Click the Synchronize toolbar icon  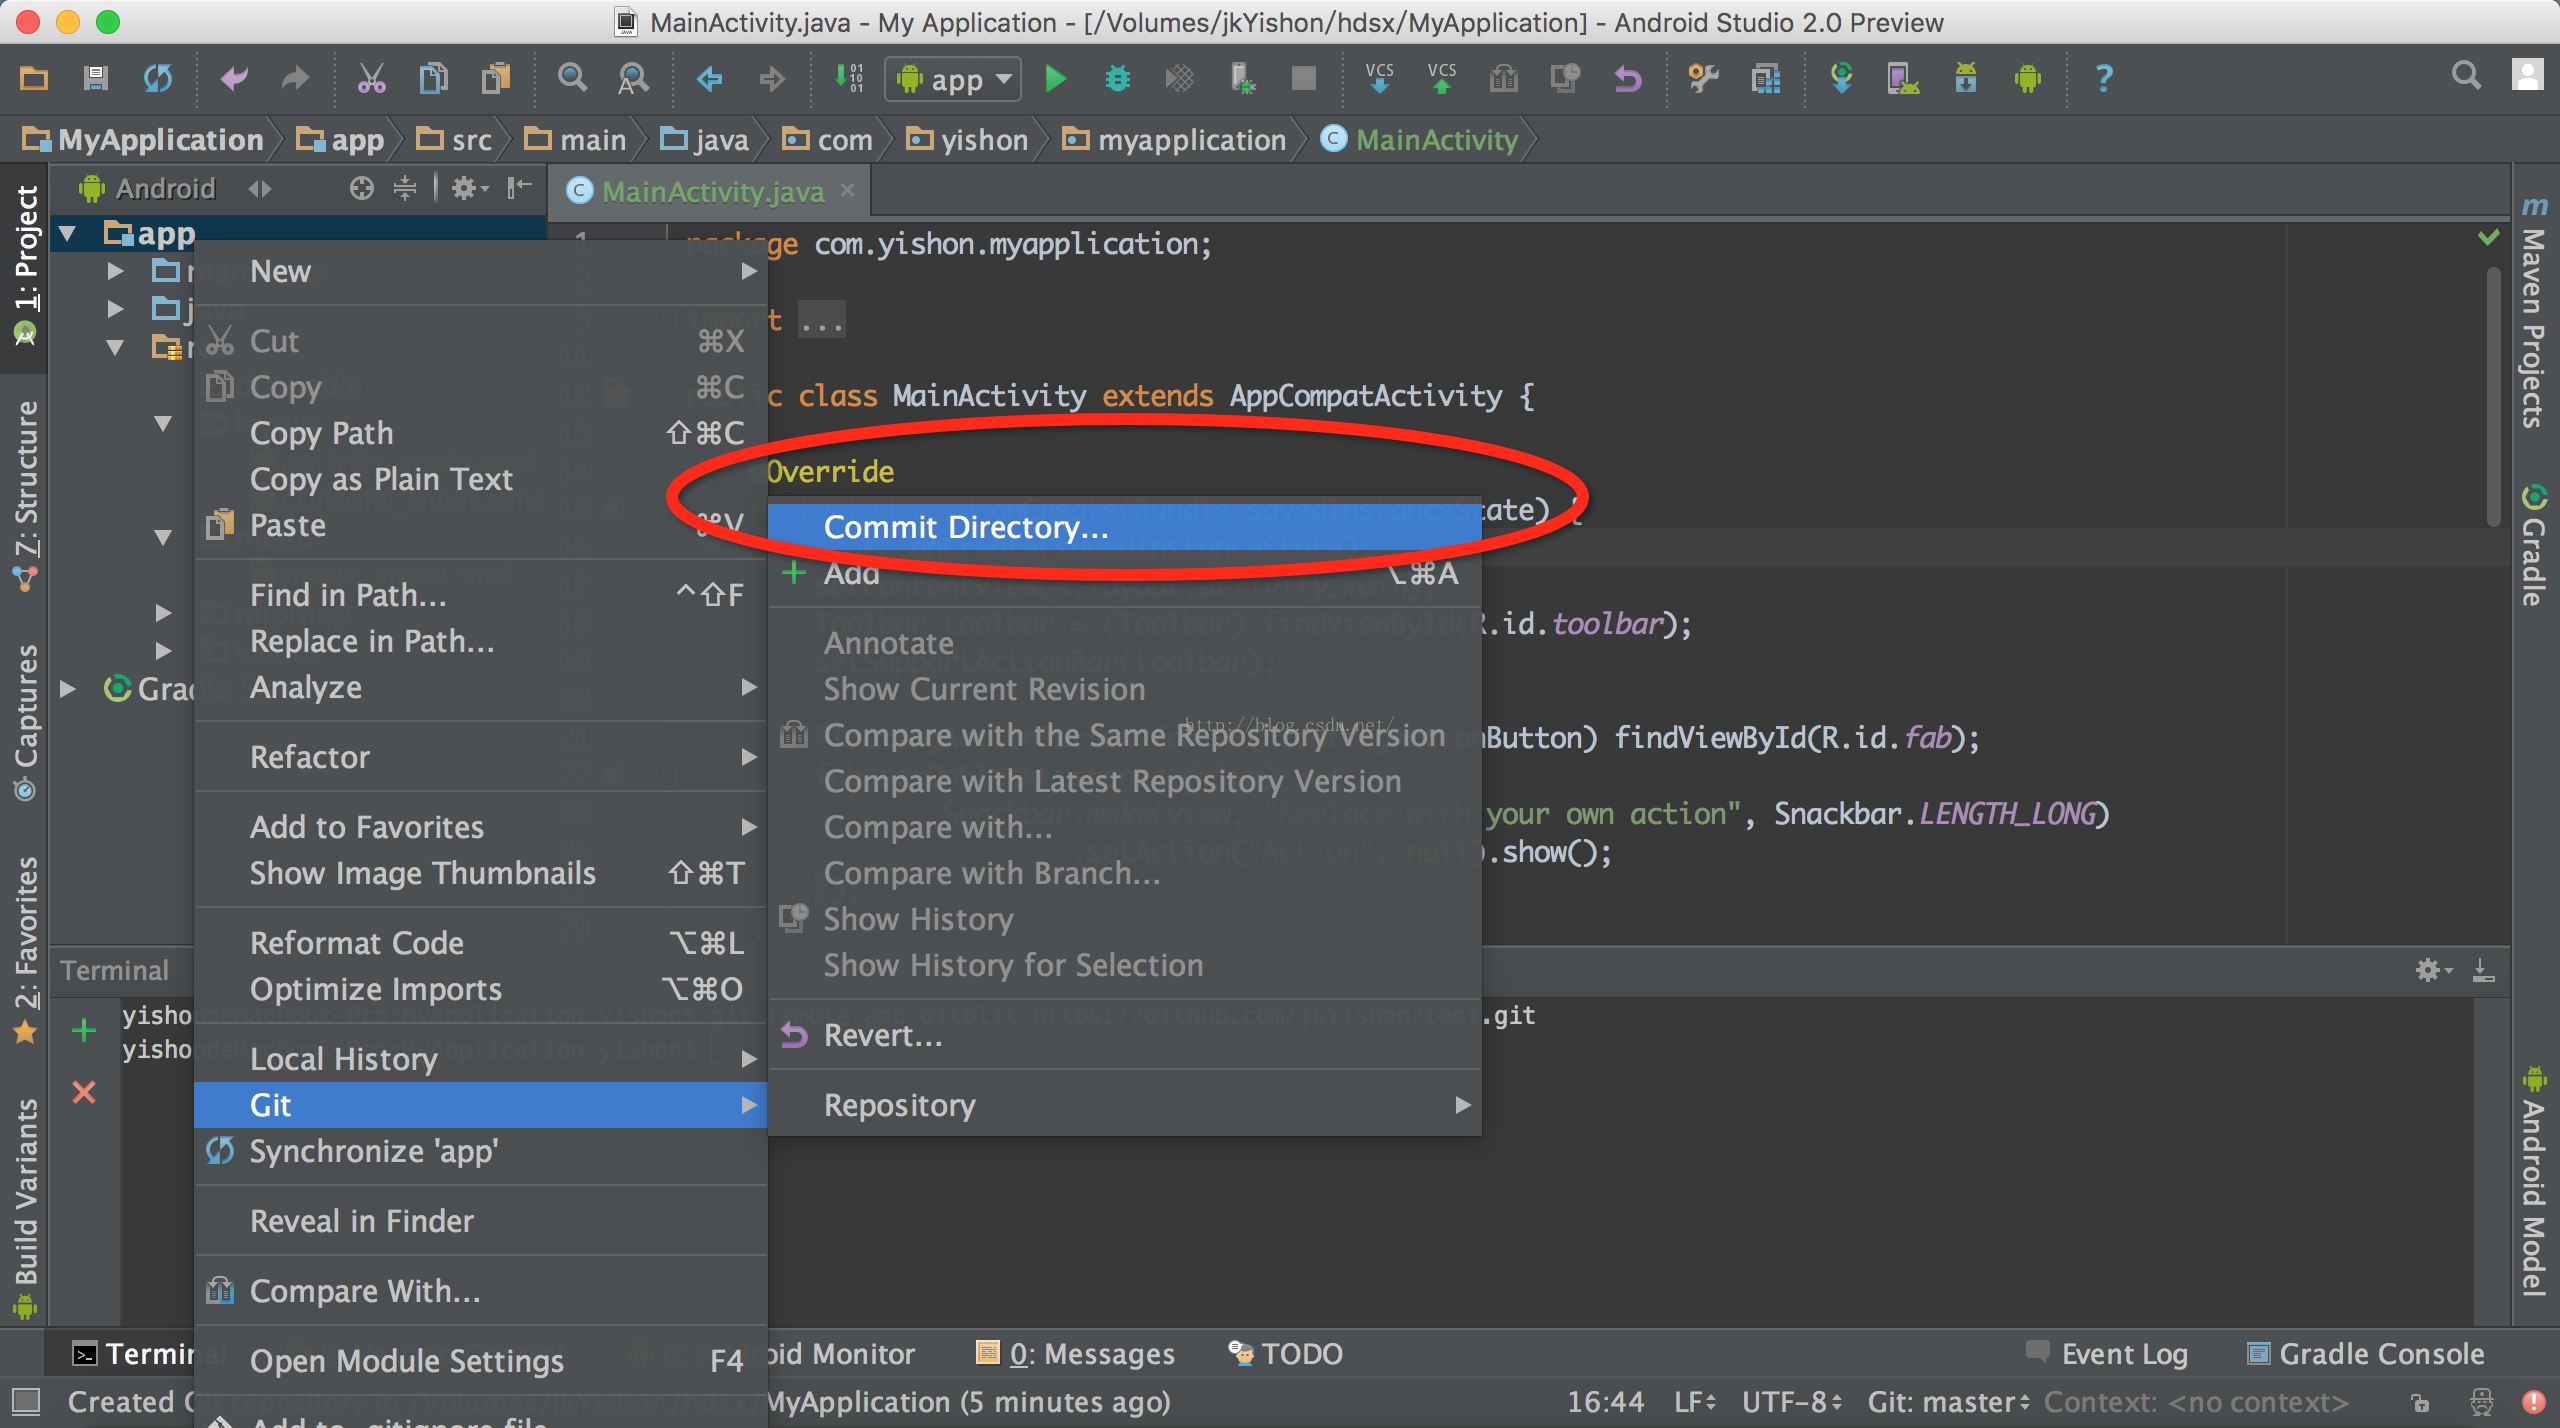click(157, 78)
